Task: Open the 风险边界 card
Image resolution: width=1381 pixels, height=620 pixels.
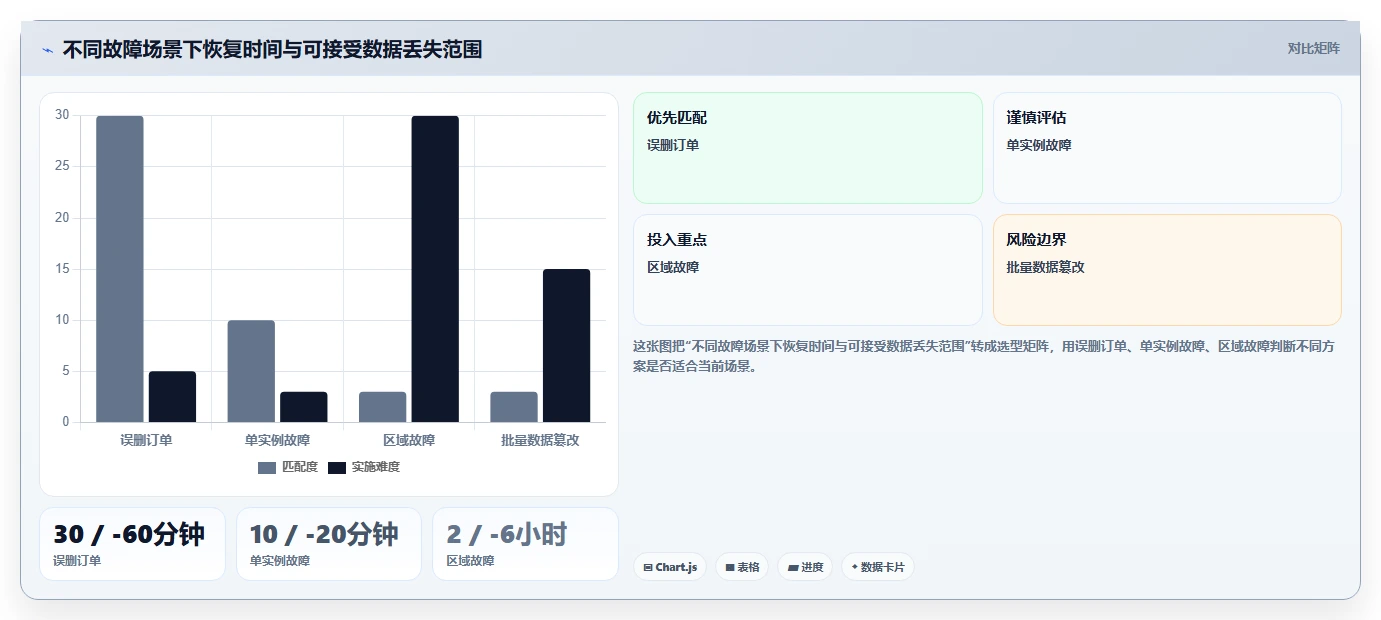Action: pos(1167,270)
